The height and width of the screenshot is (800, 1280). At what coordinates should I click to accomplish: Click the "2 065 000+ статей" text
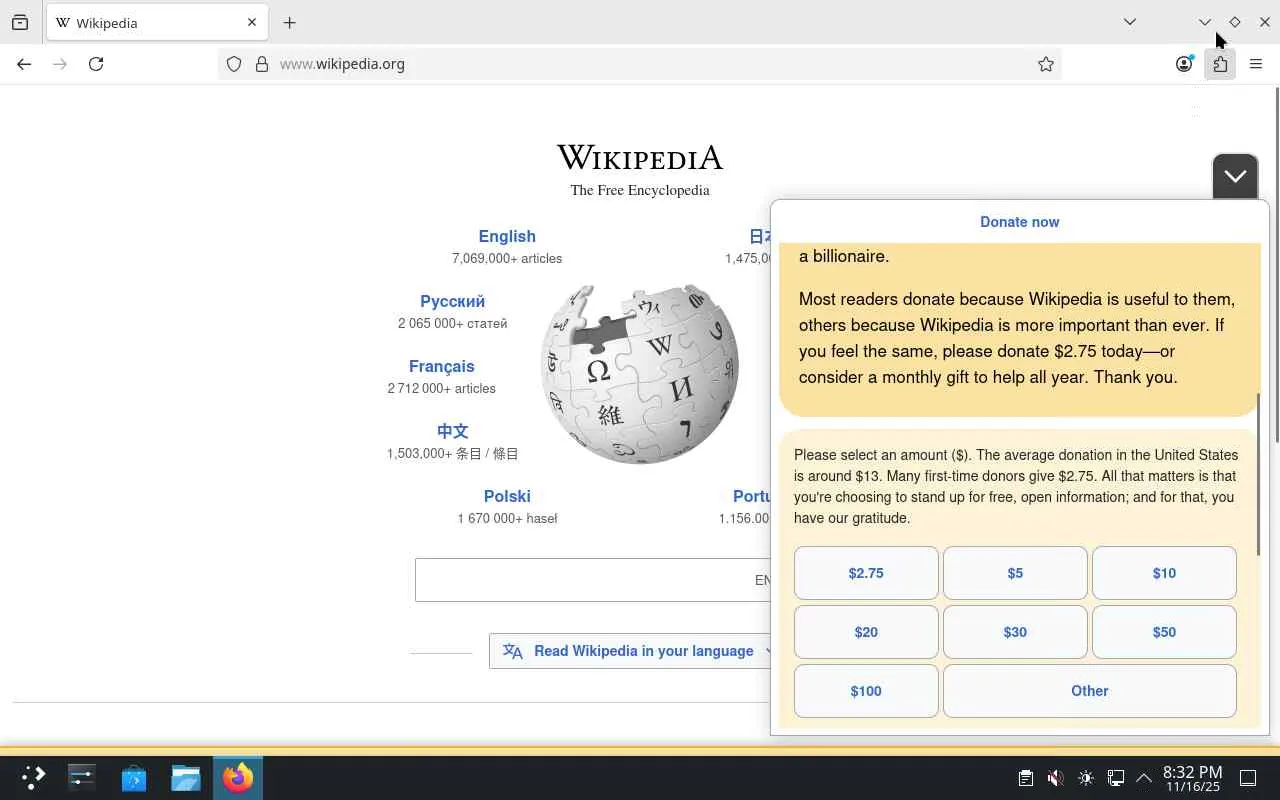pyautogui.click(x=452, y=324)
